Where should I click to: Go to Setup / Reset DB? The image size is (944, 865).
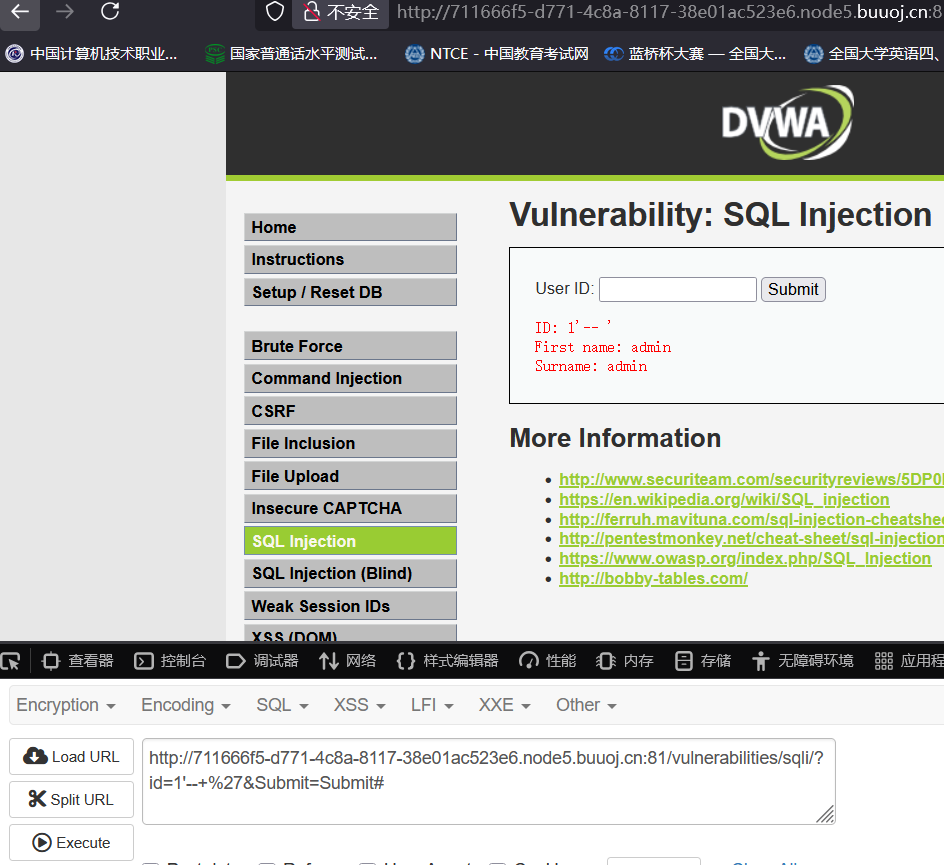[350, 292]
